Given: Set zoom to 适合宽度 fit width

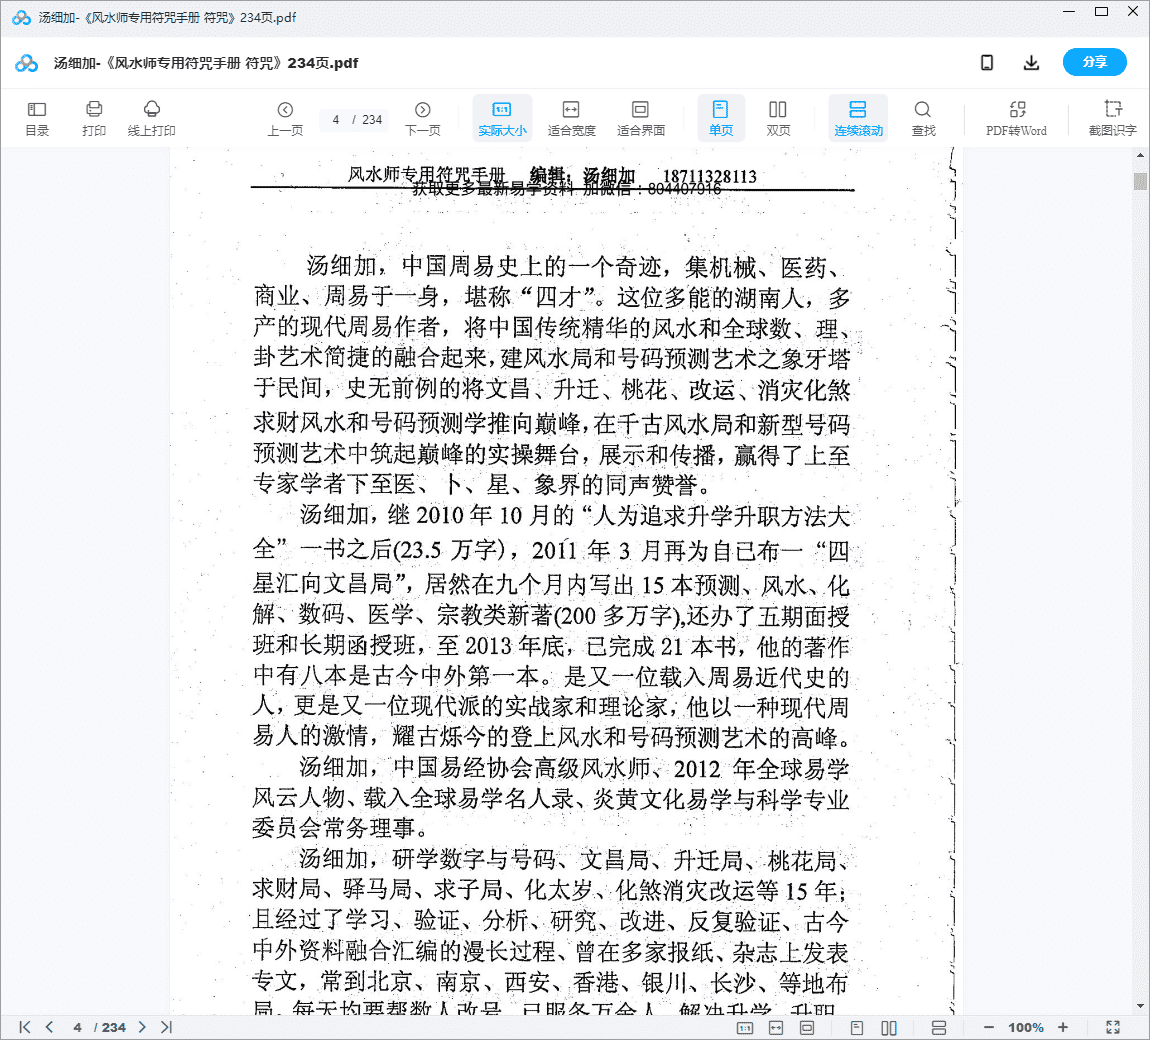Looking at the screenshot, I should tap(571, 117).
